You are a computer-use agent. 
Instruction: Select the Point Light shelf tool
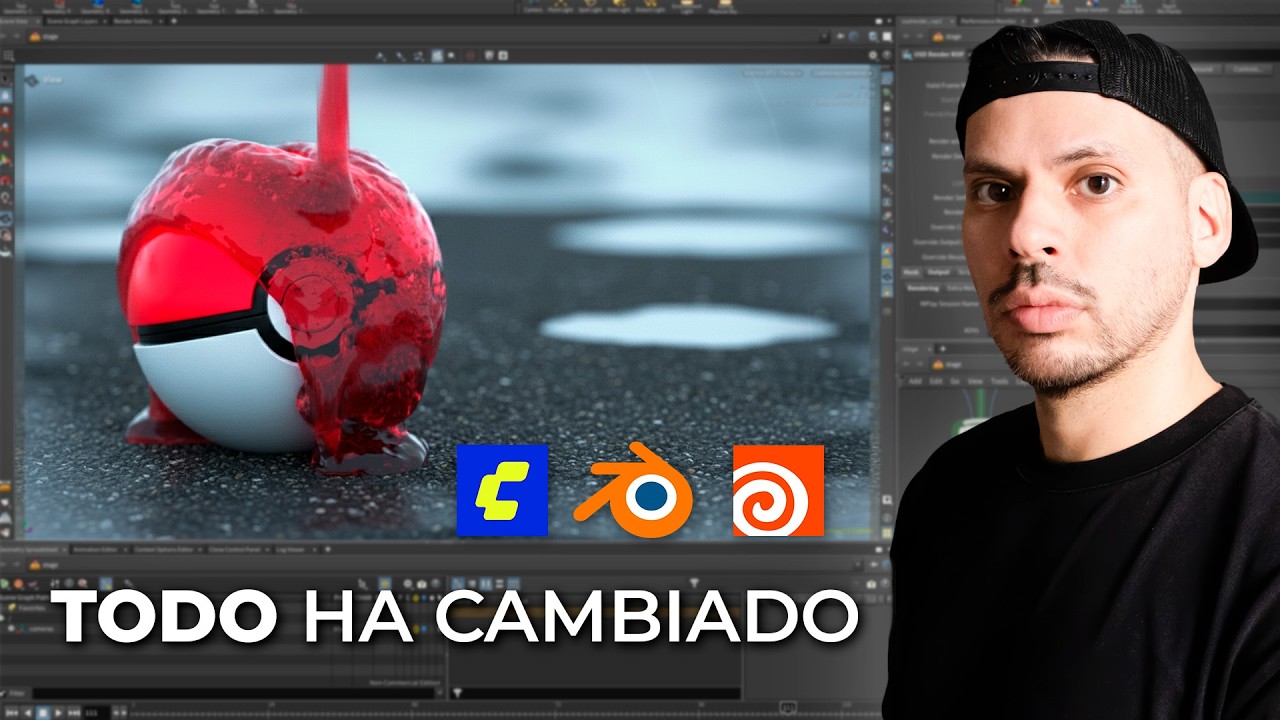560,8
